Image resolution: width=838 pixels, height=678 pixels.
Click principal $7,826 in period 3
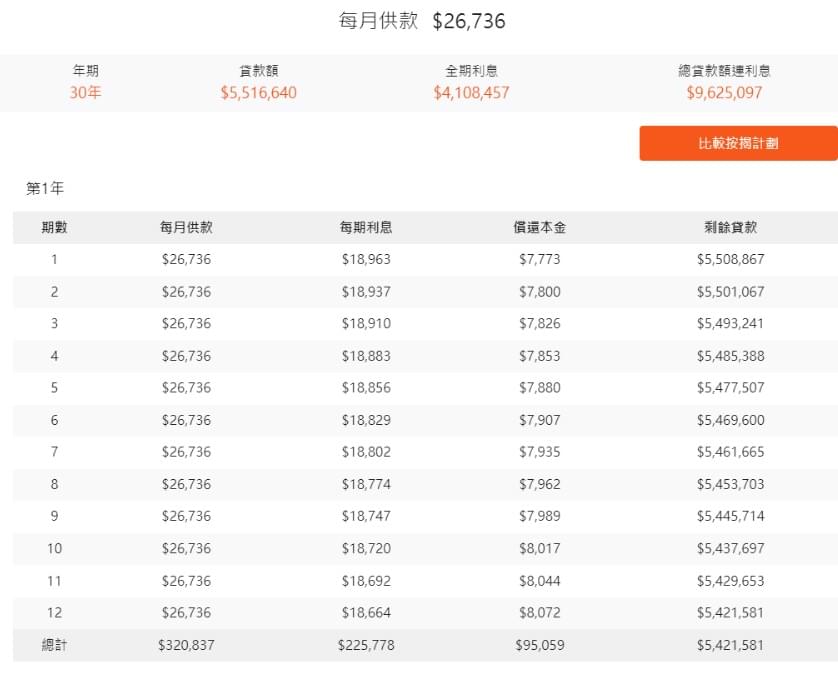(540, 323)
